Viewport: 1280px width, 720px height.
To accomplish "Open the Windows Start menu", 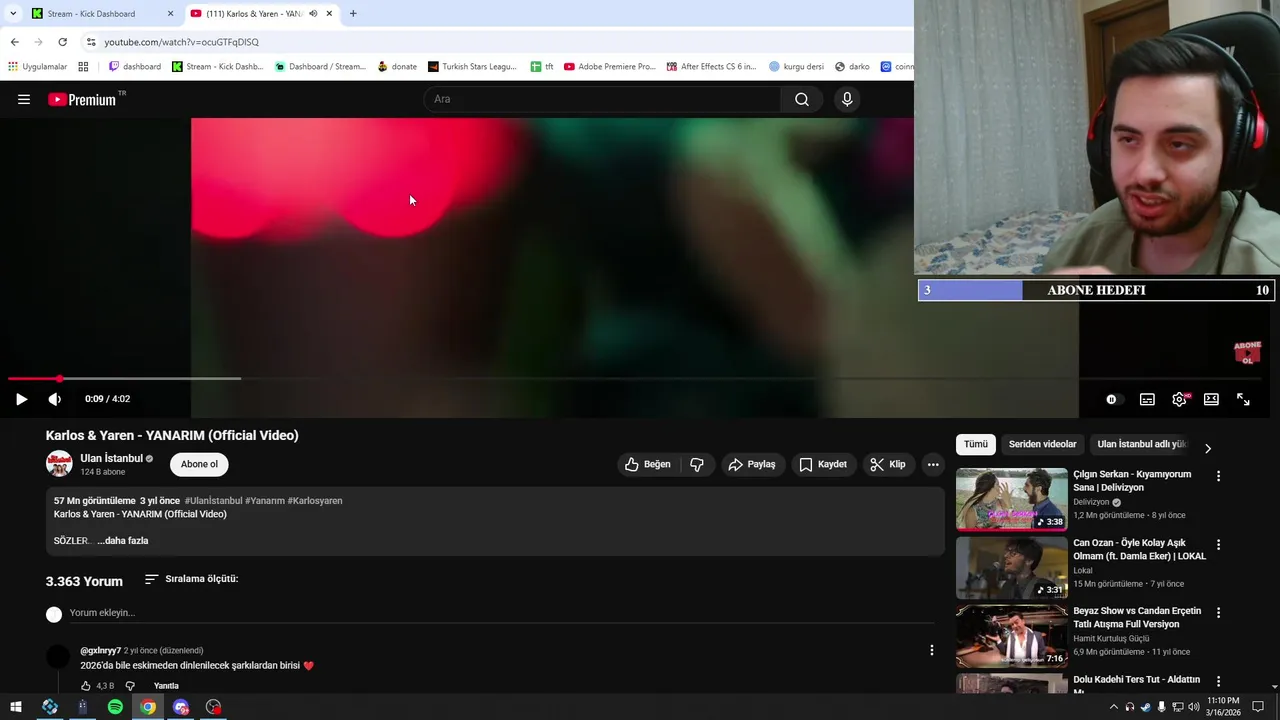I will (x=16, y=707).
